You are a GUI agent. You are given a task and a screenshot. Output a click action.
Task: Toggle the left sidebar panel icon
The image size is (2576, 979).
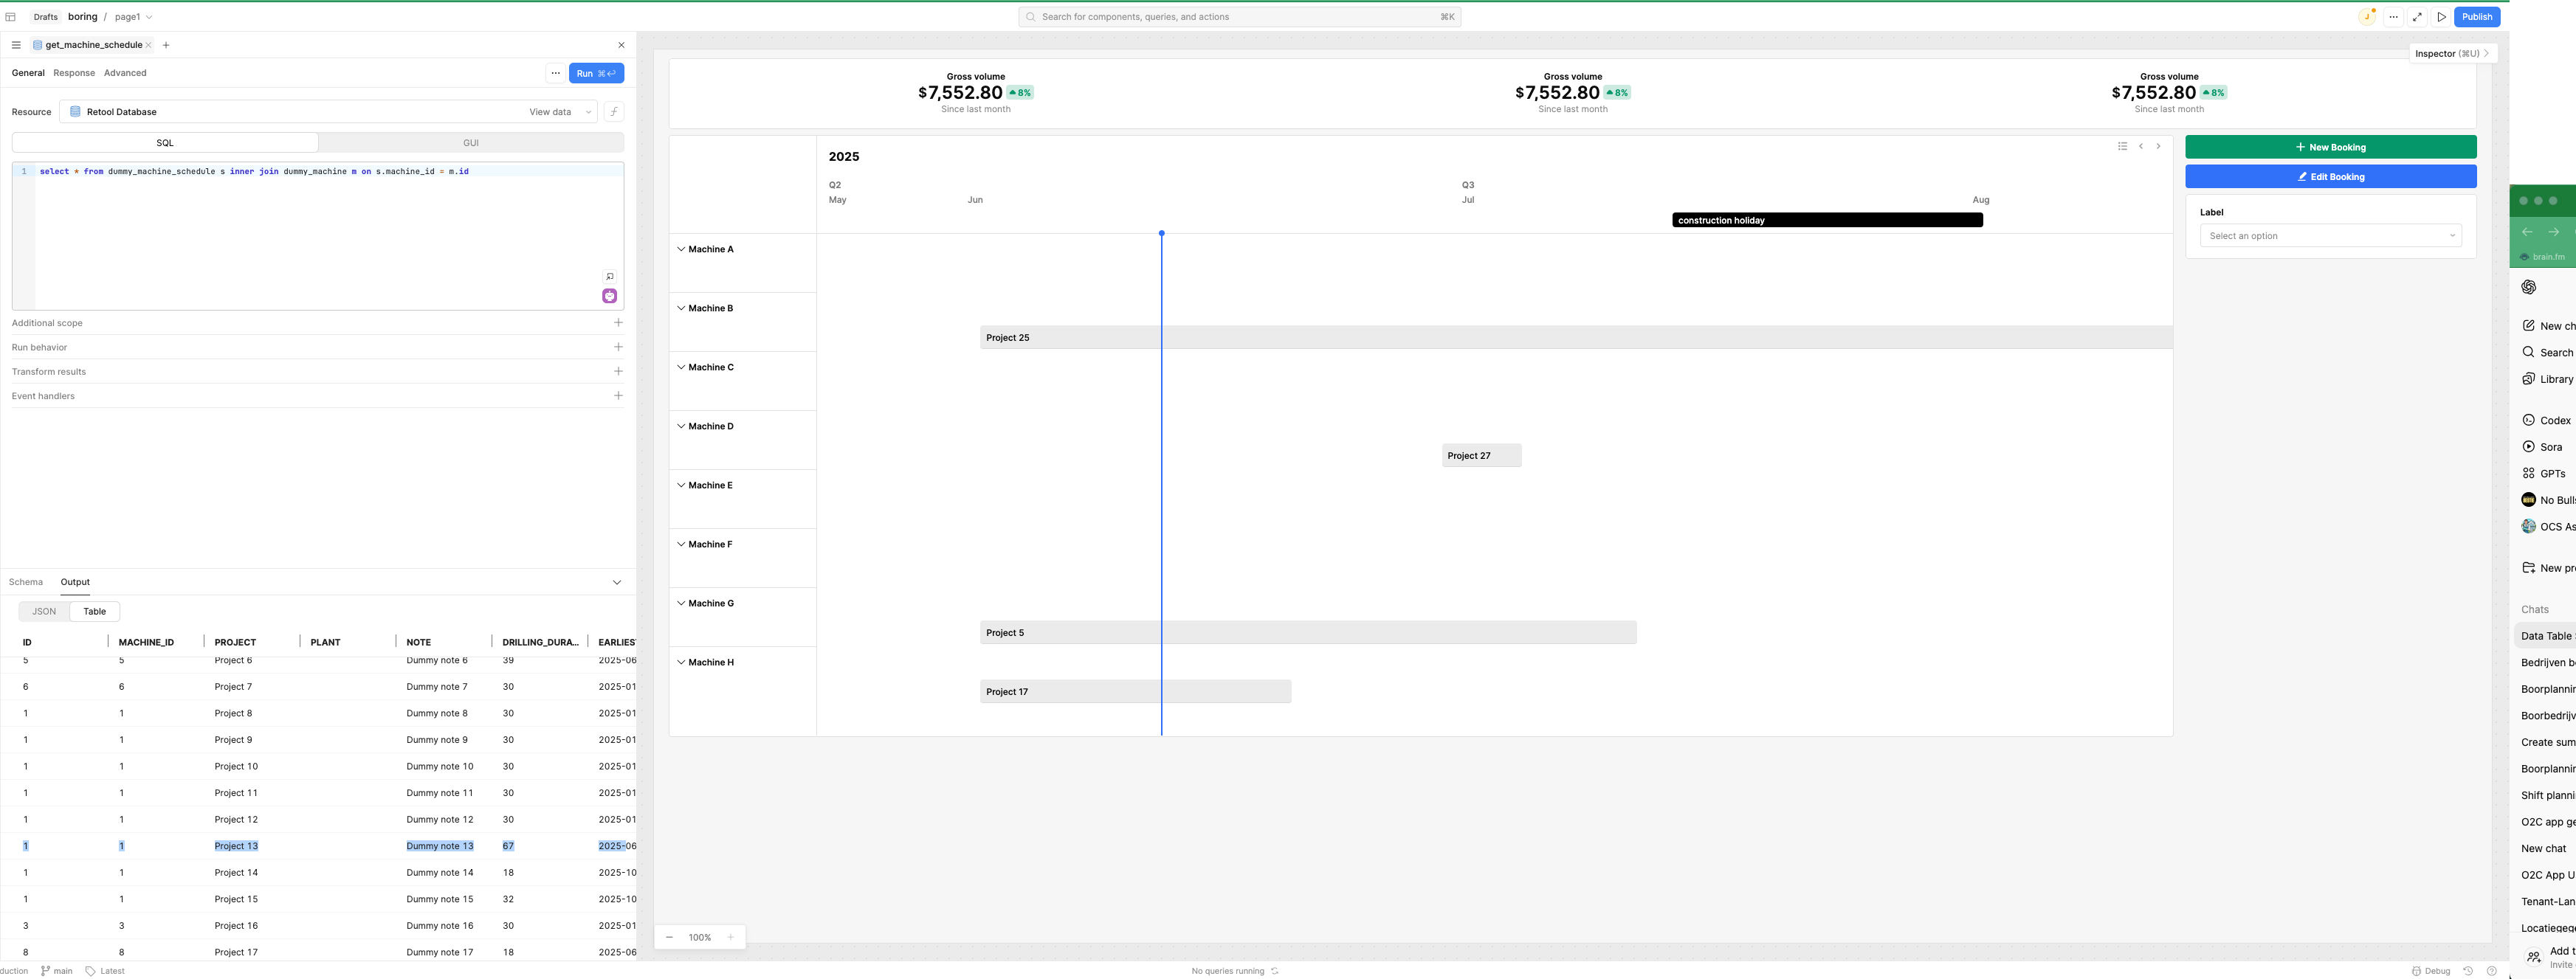coord(10,17)
